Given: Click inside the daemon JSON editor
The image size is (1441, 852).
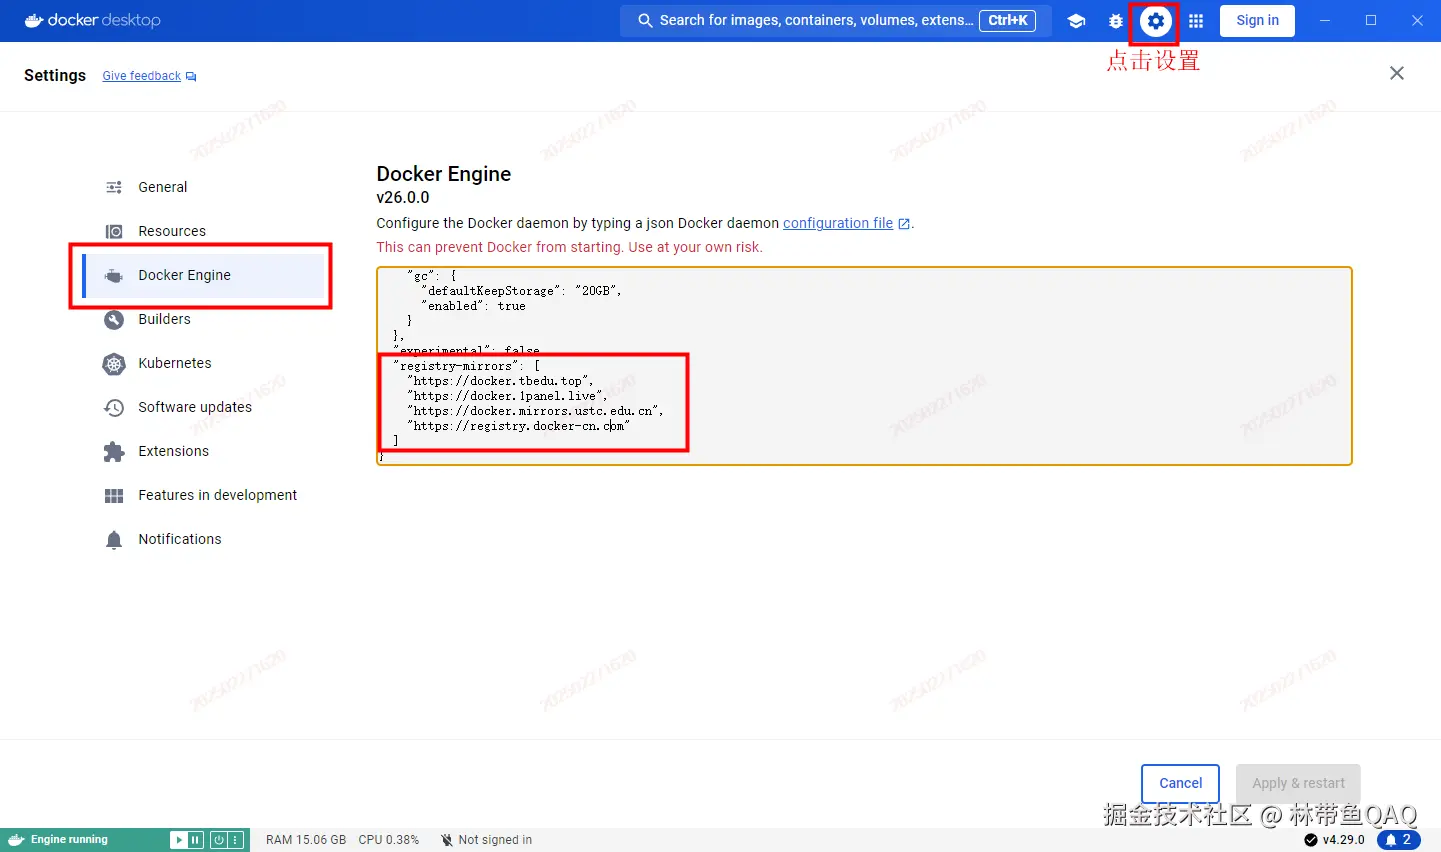Looking at the screenshot, I should pyautogui.click(x=864, y=366).
